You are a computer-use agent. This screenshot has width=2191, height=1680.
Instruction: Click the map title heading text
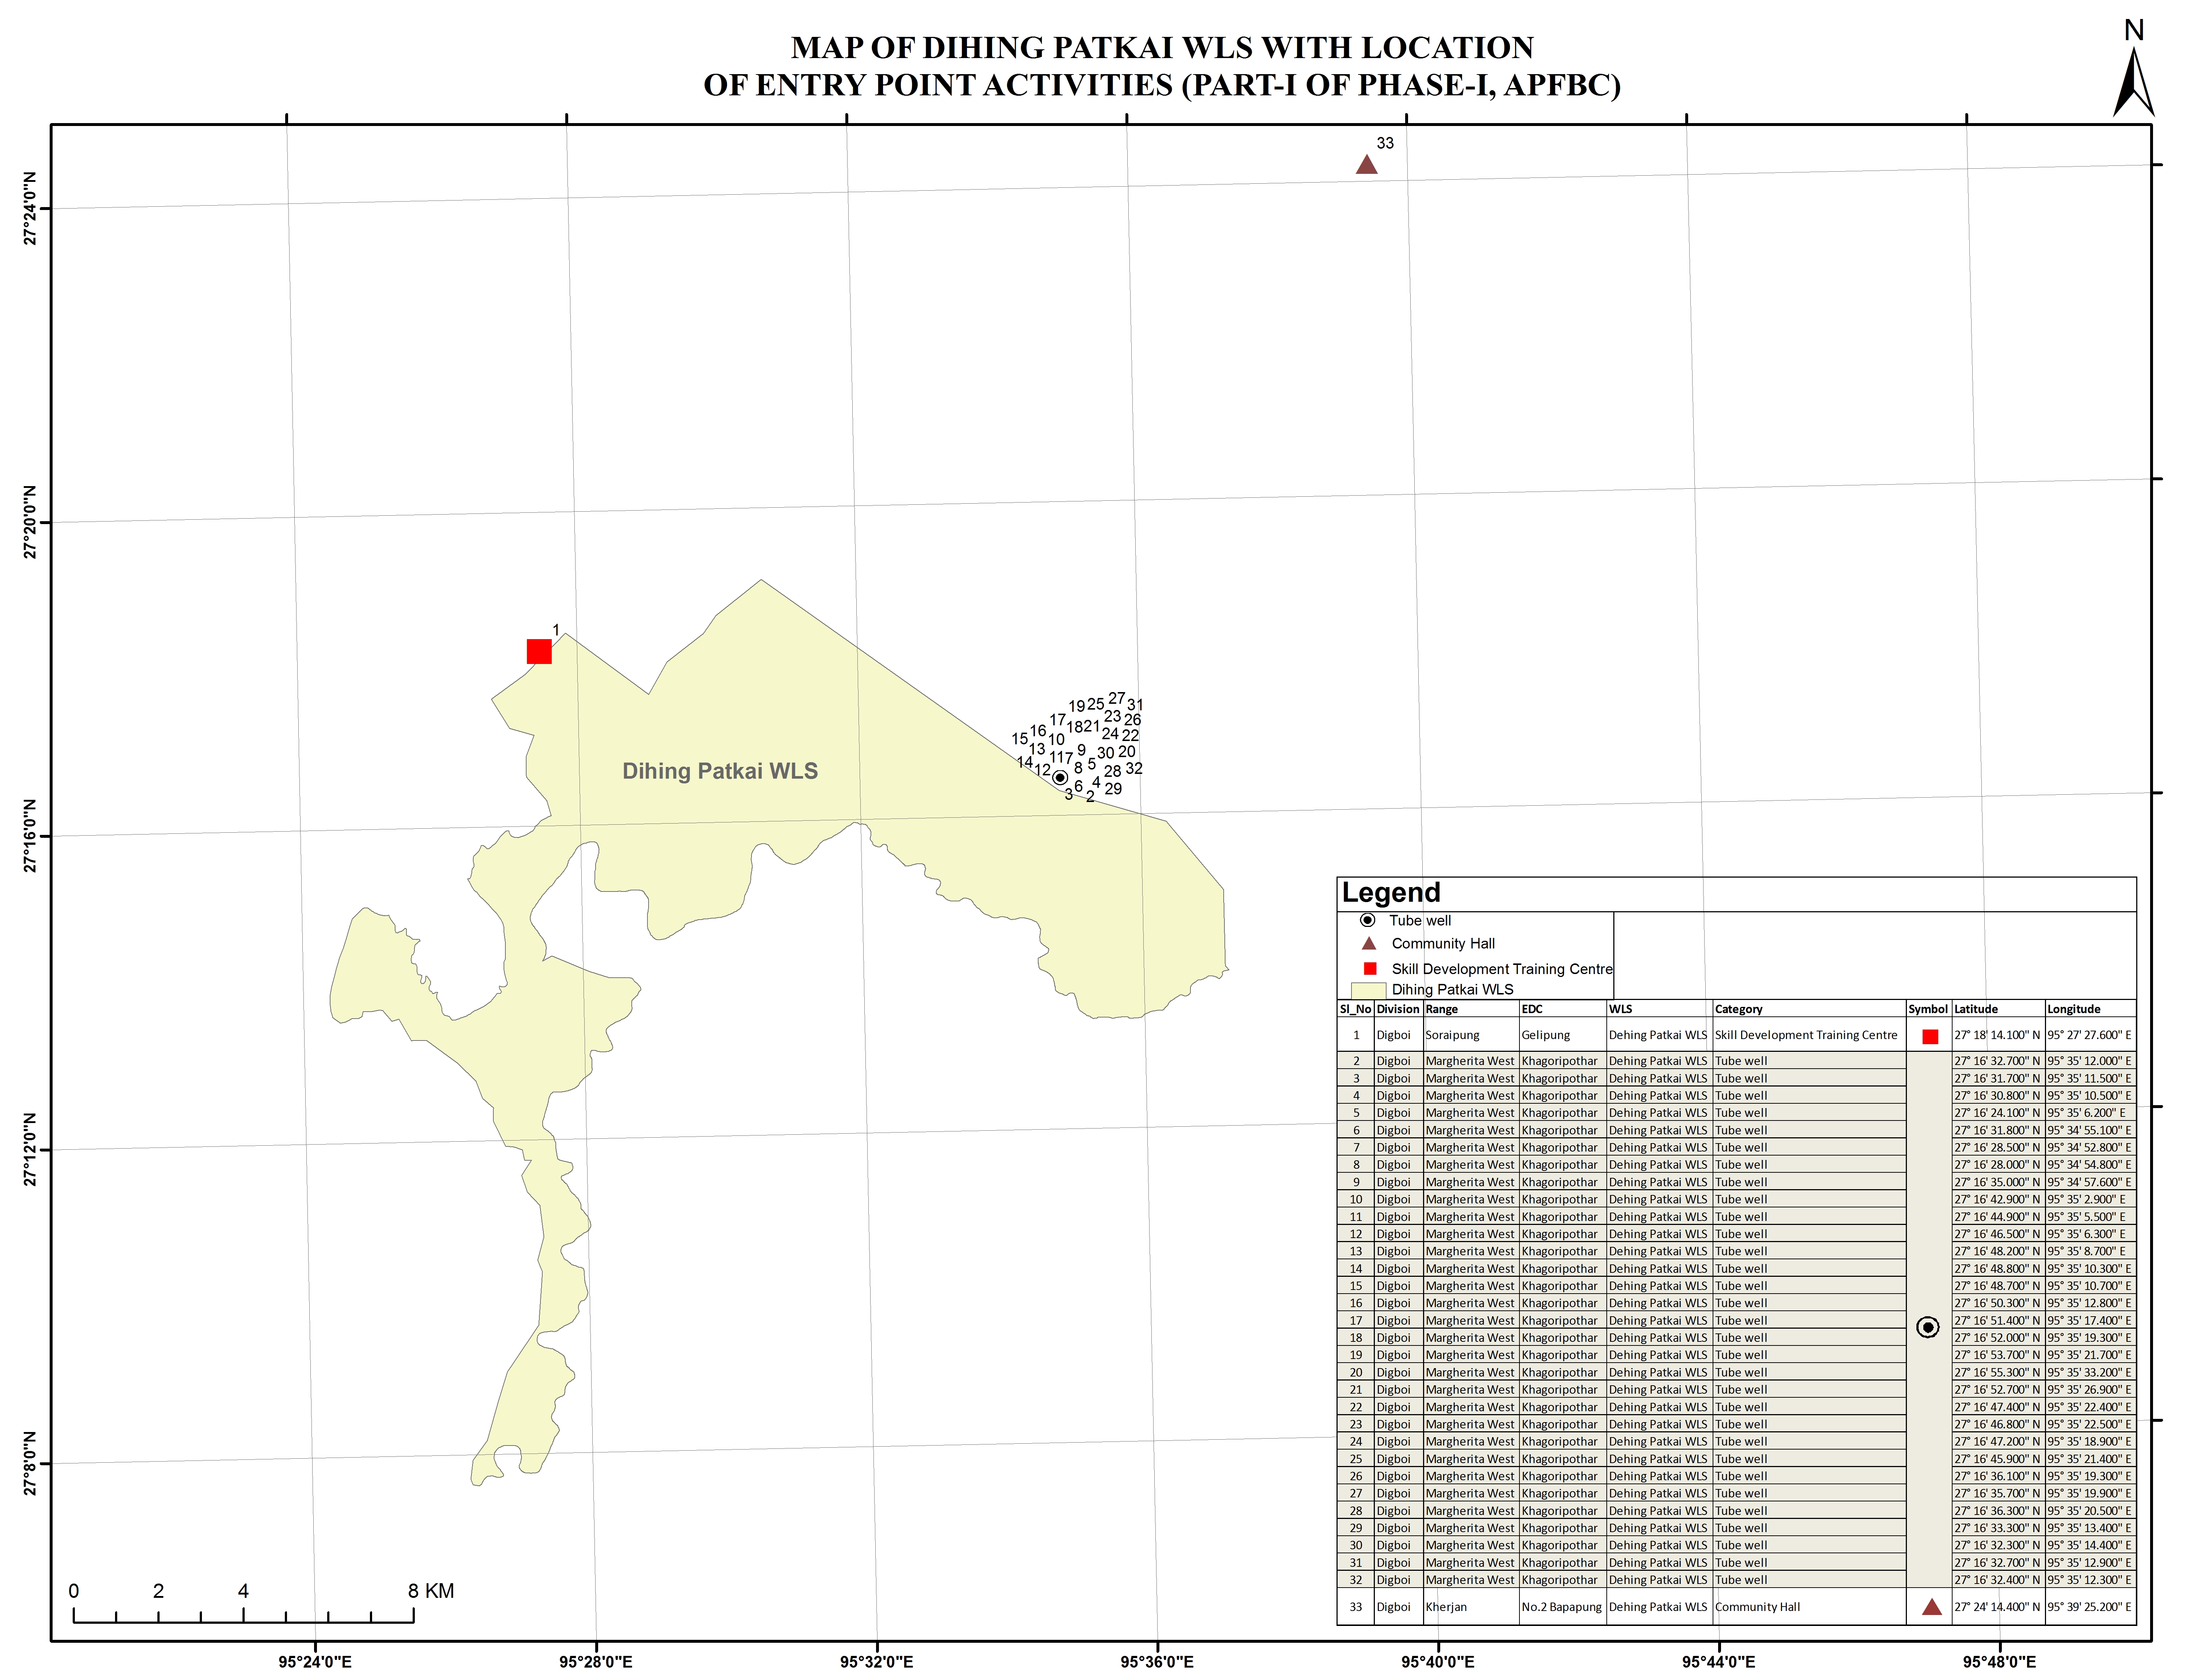[x=1162, y=66]
